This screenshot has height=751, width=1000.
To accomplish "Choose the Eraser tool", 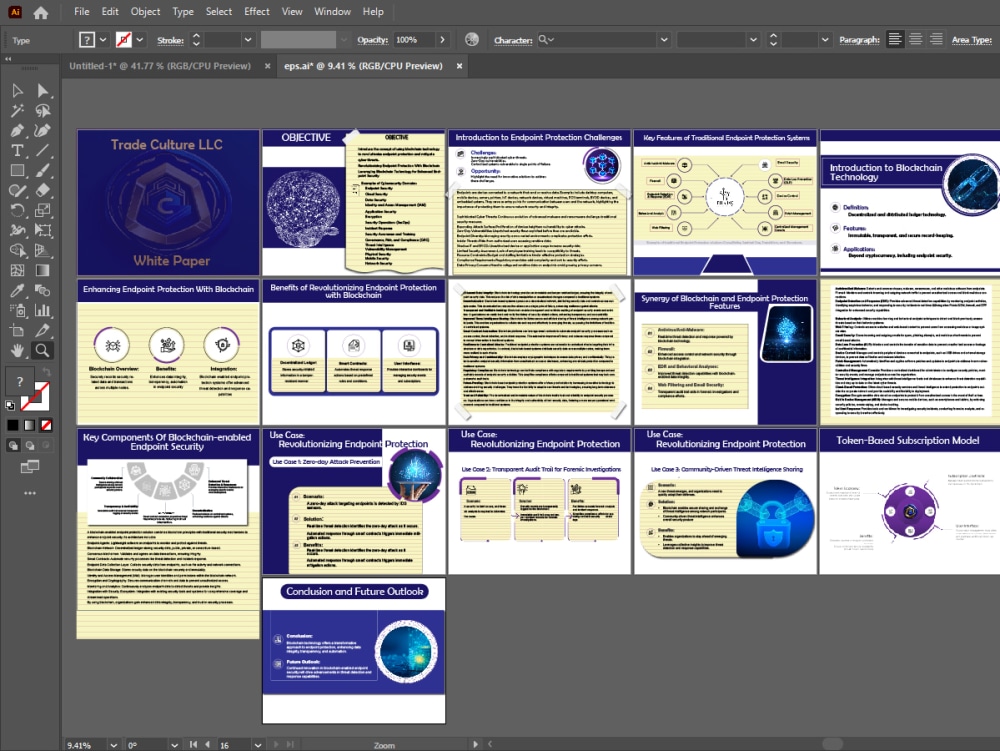I will 43,190.
